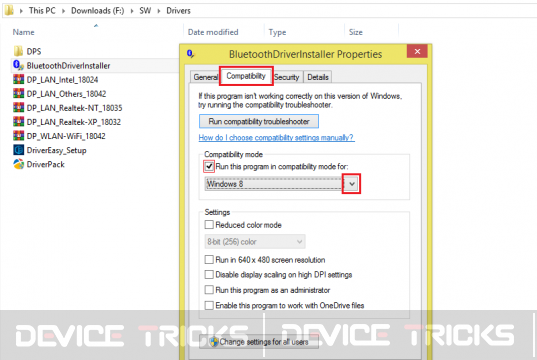Click the folder icon in address bar
This screenshot has height=360, width=537.
click(x=9, y=10)
